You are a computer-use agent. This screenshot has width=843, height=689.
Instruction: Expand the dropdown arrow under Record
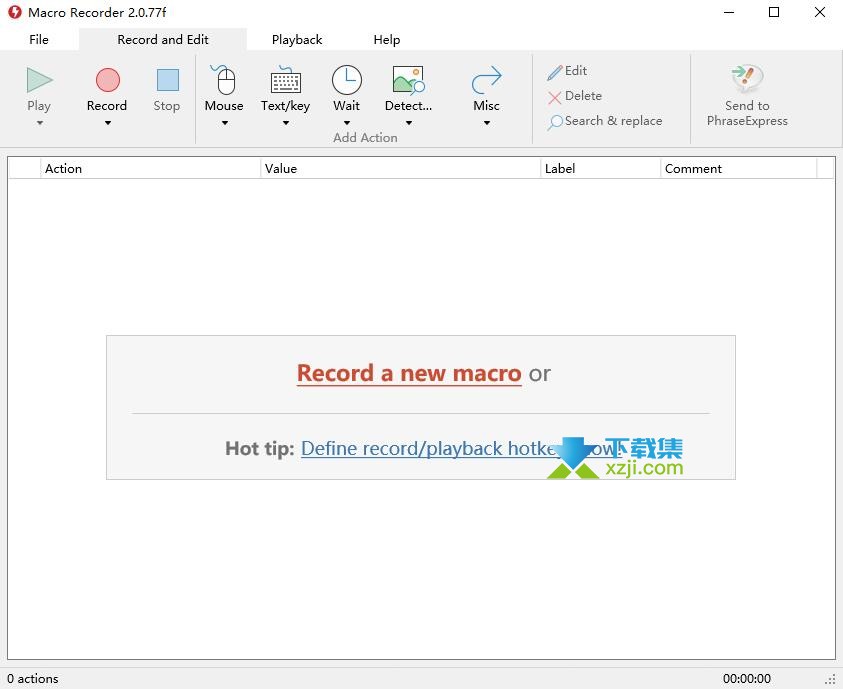108,123
